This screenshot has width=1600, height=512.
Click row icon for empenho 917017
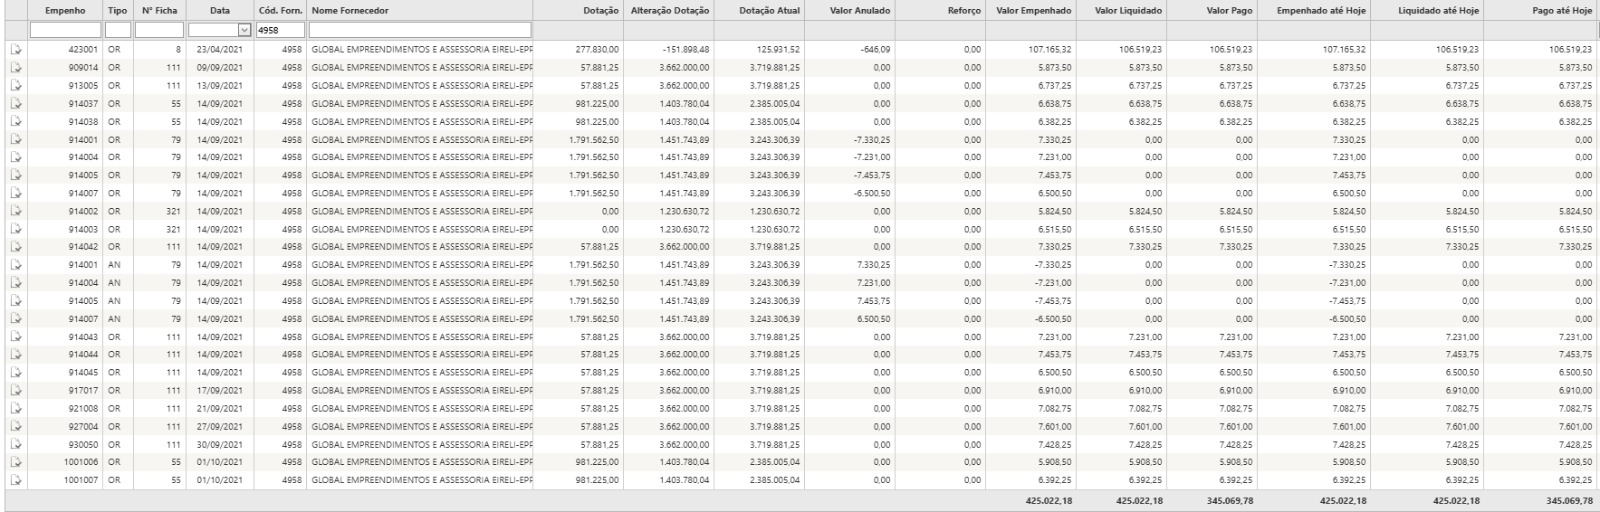16,391
